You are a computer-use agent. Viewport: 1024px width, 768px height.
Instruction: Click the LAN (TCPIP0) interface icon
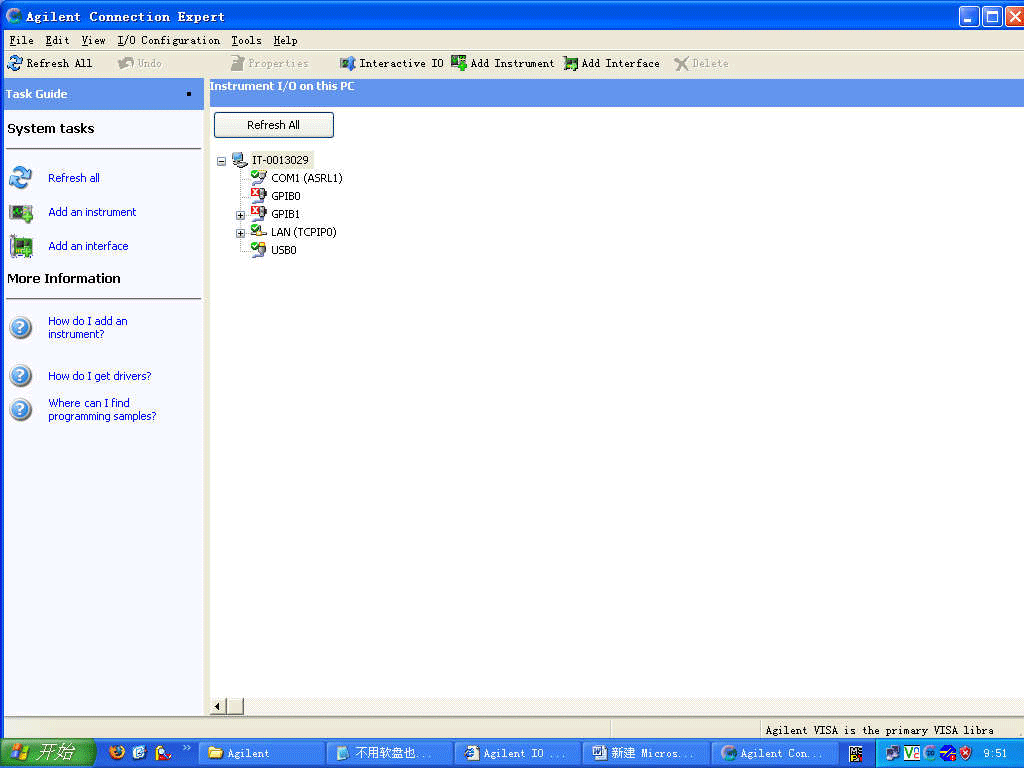pos(259,231)
